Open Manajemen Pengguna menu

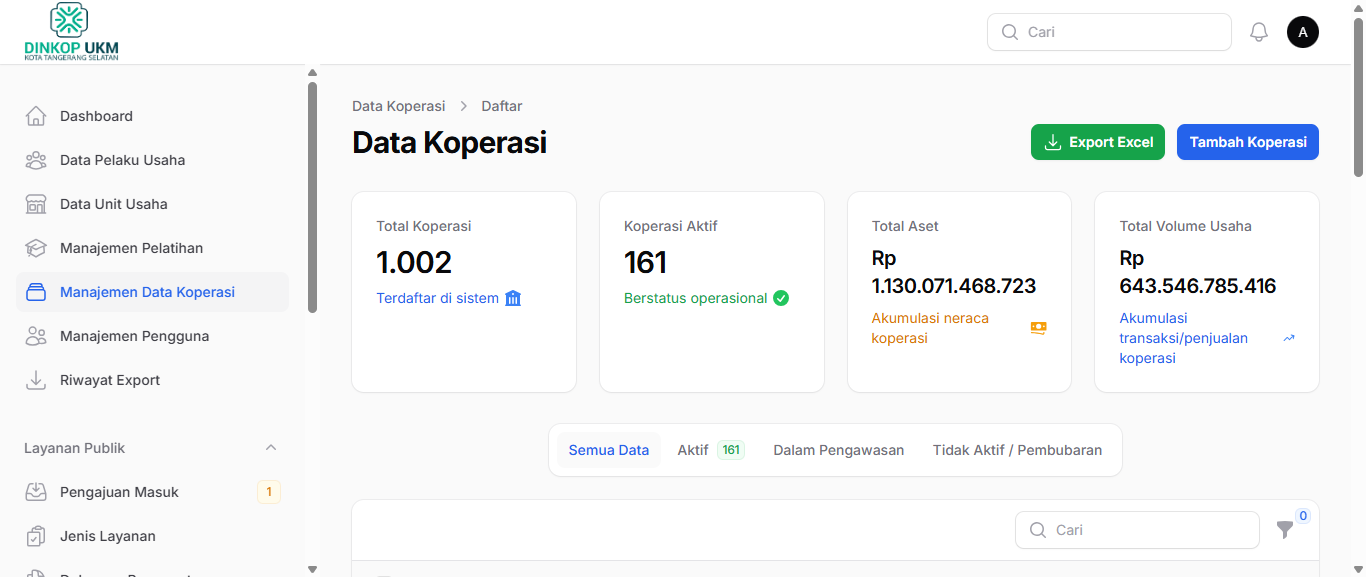tap(152, 336)
